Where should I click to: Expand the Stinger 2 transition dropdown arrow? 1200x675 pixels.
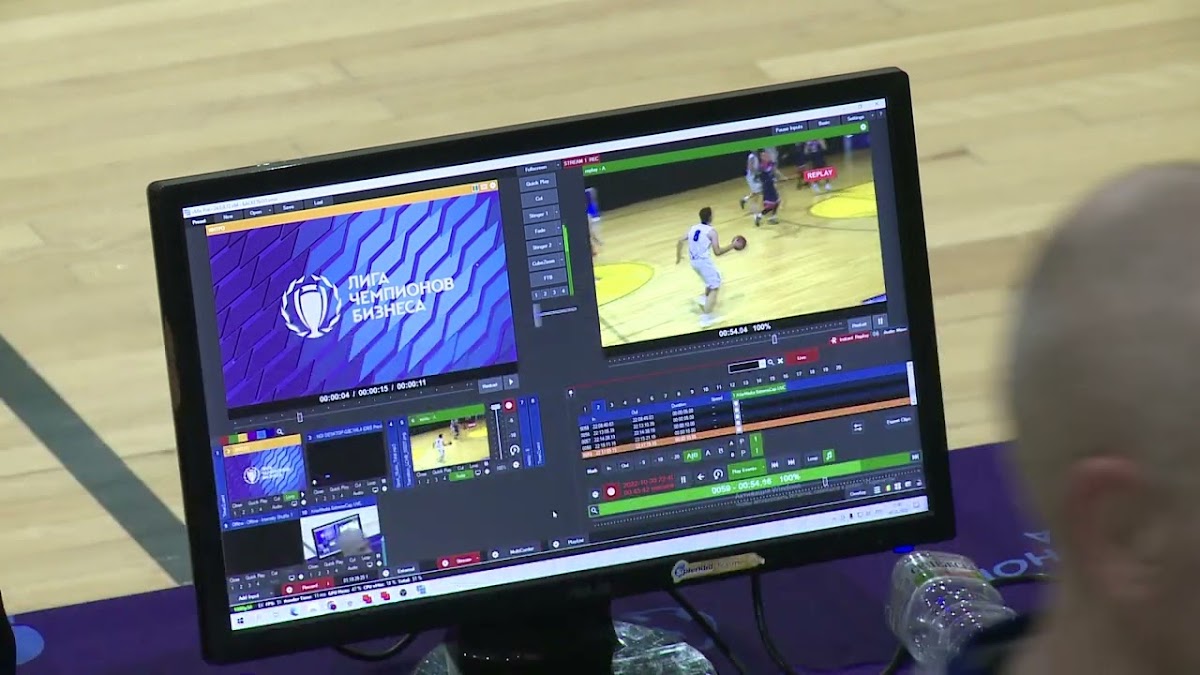(558, 245)
